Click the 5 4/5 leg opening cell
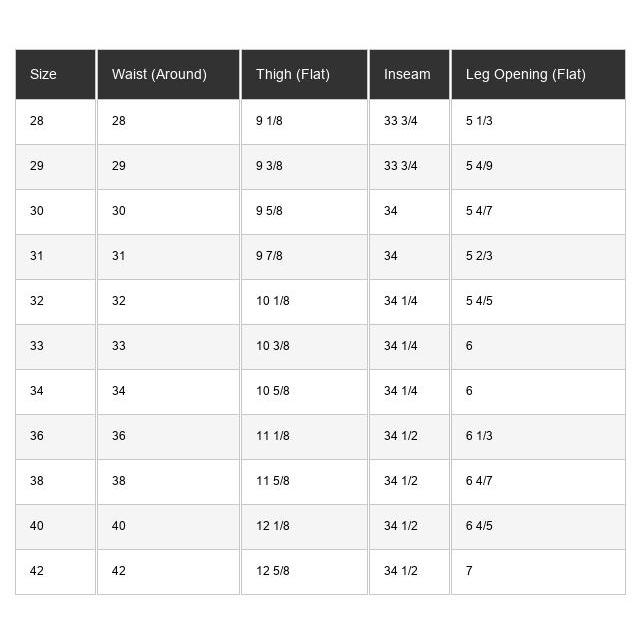This screenshot has width=642, height=642. pyautogui.click(x=479, y=301)
